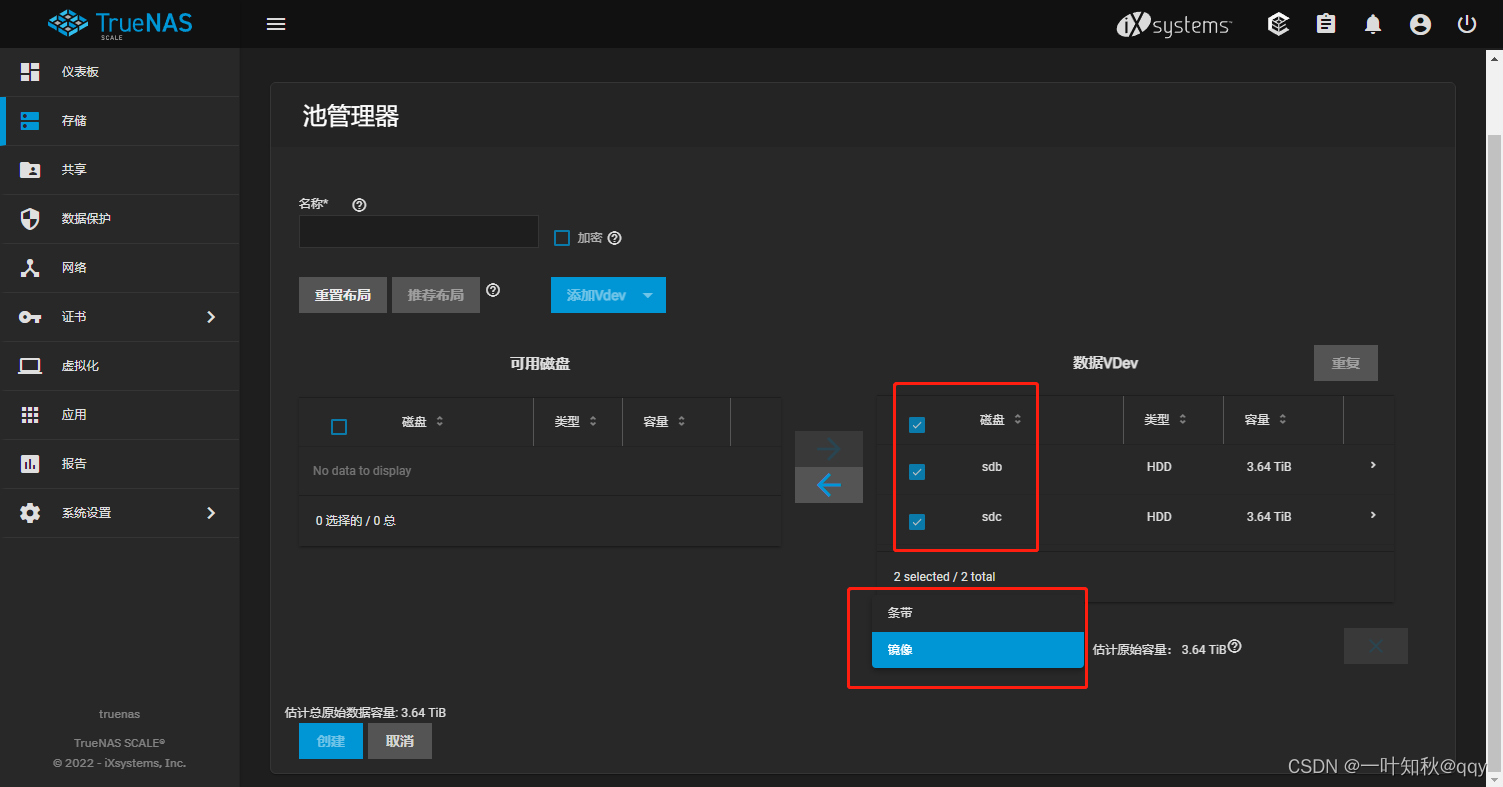Click the Certificates (证书) key icon
The image size is (1503, 787).
pos(30,317)
